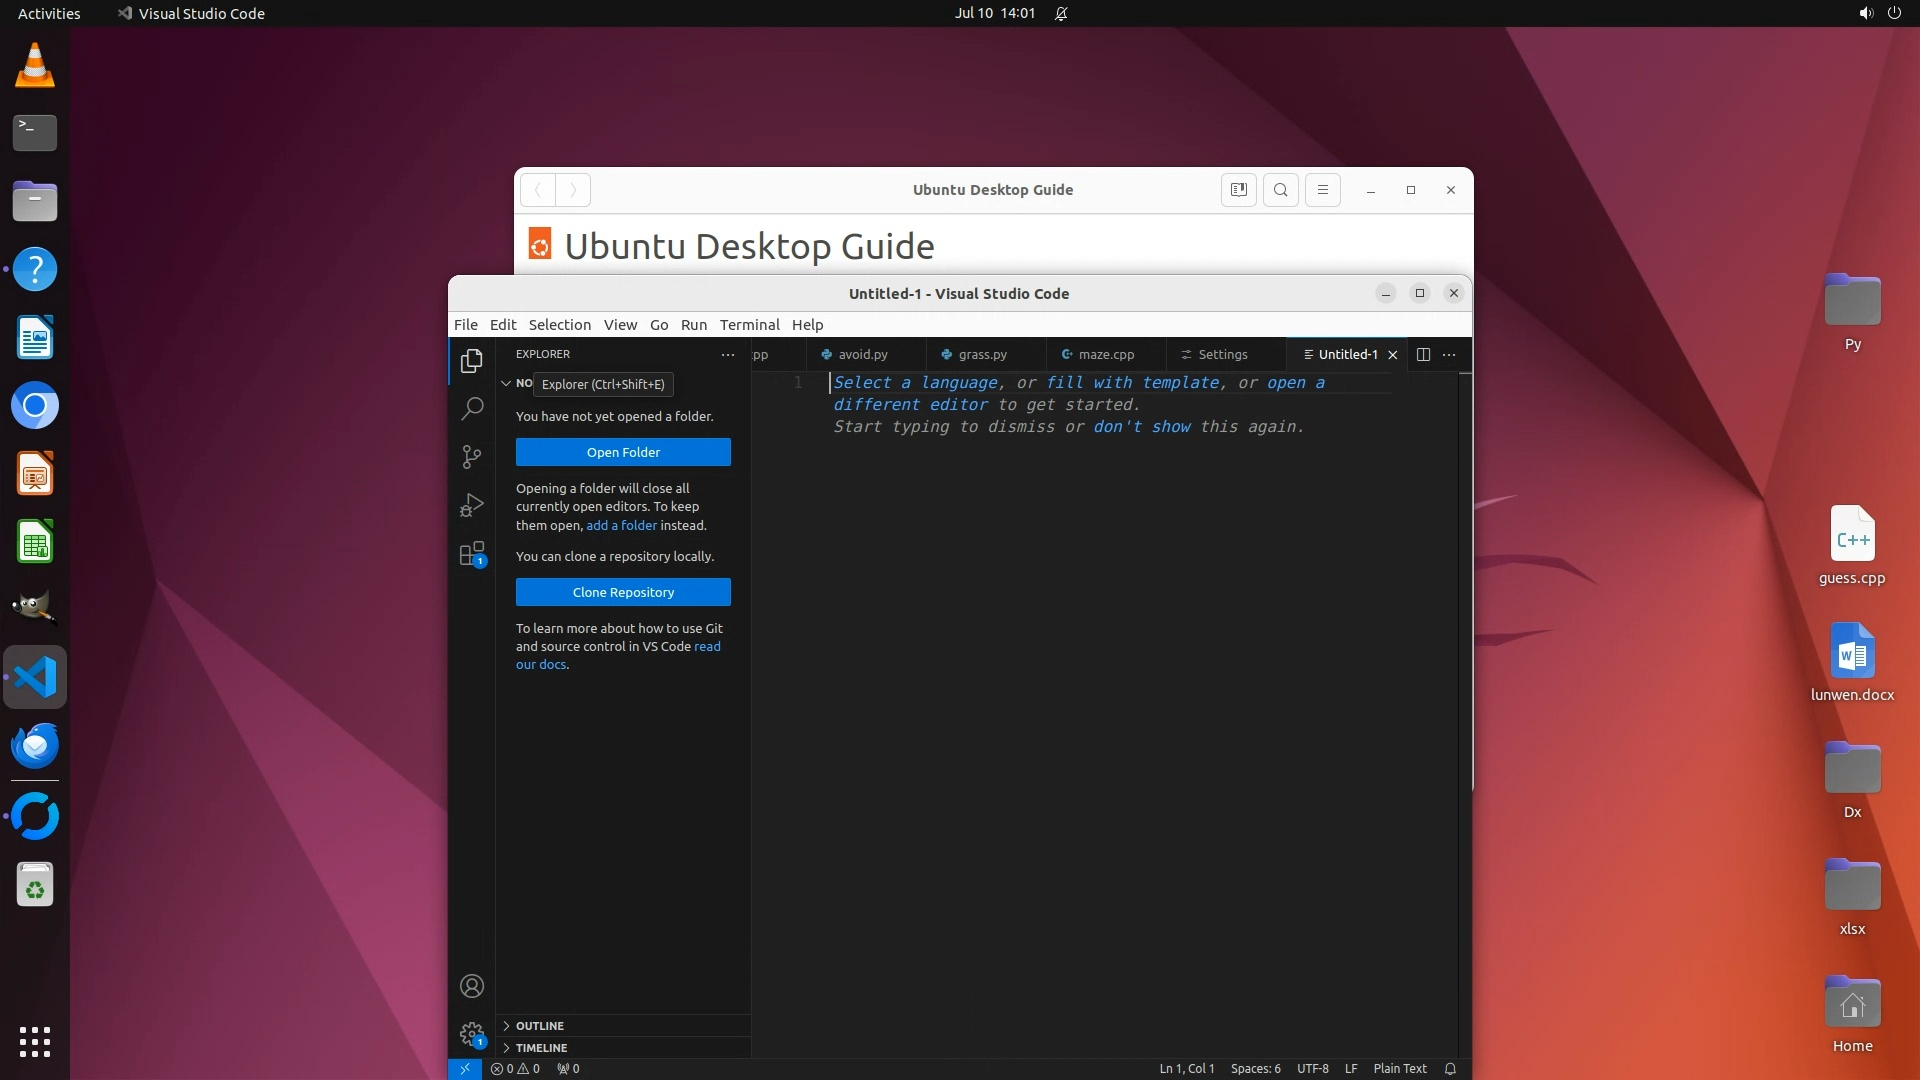
Task: Click the Accounts icon
Action: click(x=471, y=986)
